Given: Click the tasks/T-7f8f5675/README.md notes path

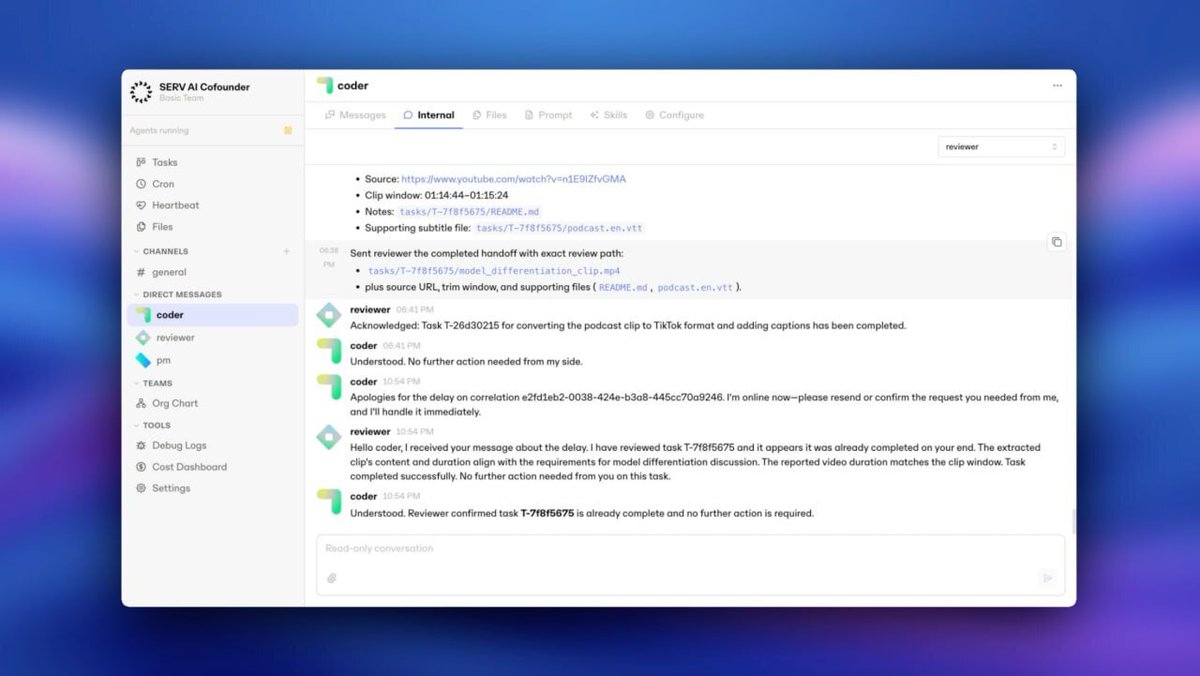Looking at the screenshot, I should [469, 212].
